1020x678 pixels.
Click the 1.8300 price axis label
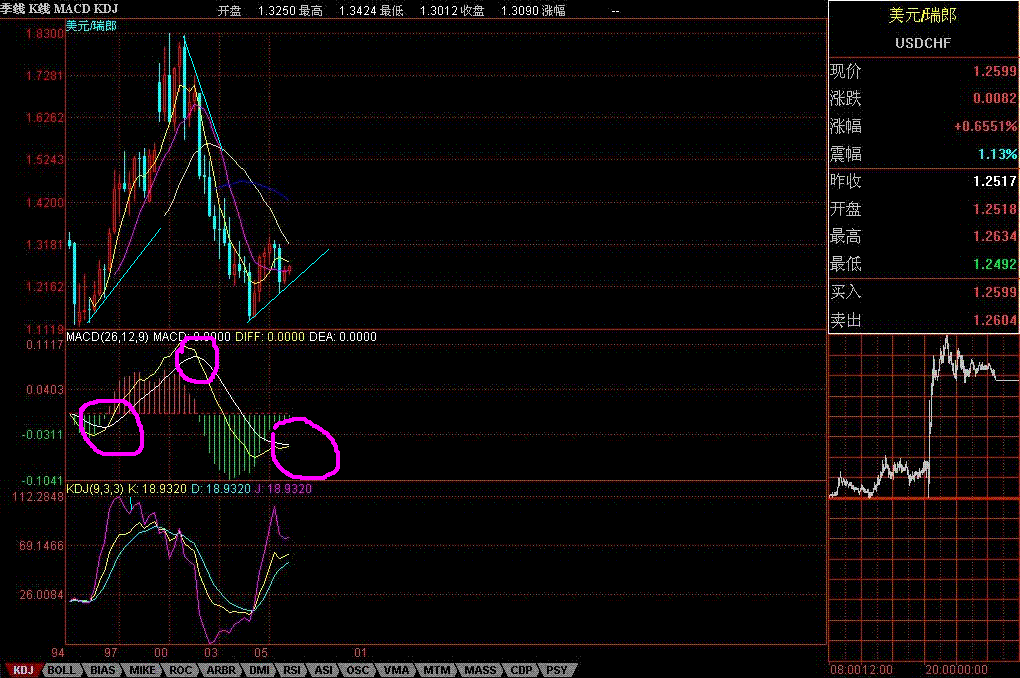tap(45, 34)
